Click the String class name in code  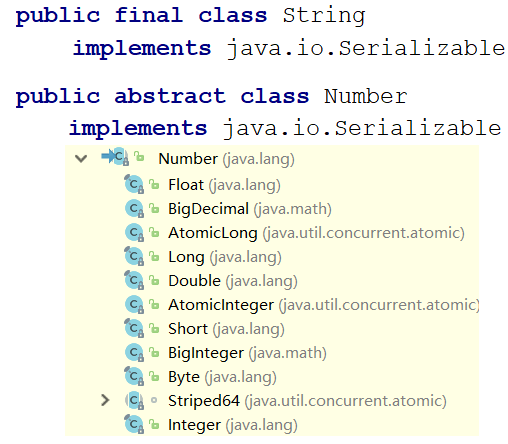[x=324, y=16]
